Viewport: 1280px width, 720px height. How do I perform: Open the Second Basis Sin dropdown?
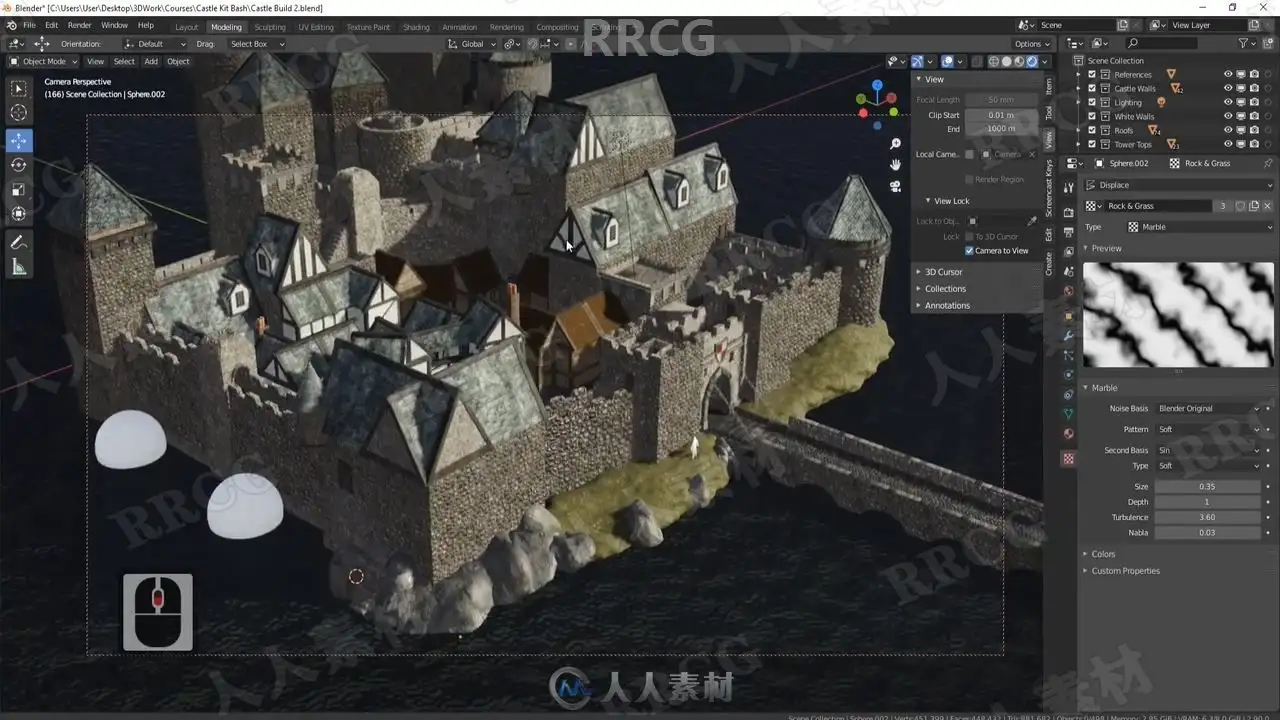click(1209, 450)
